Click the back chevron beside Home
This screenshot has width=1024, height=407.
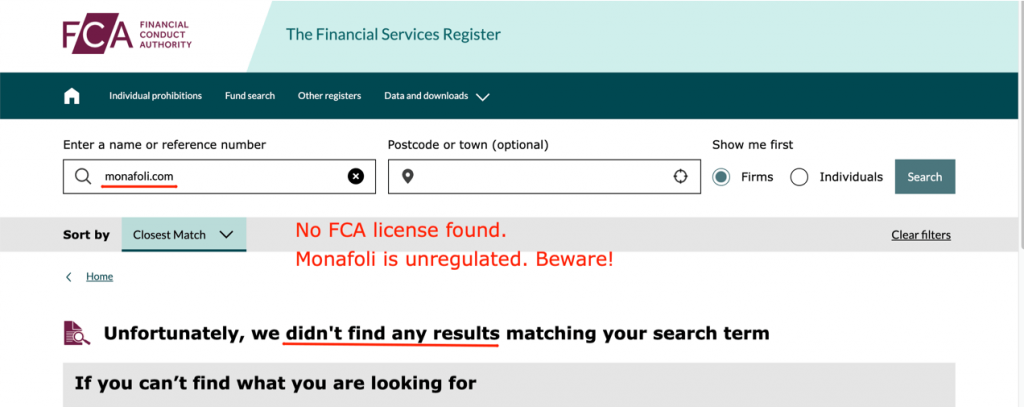69,277
